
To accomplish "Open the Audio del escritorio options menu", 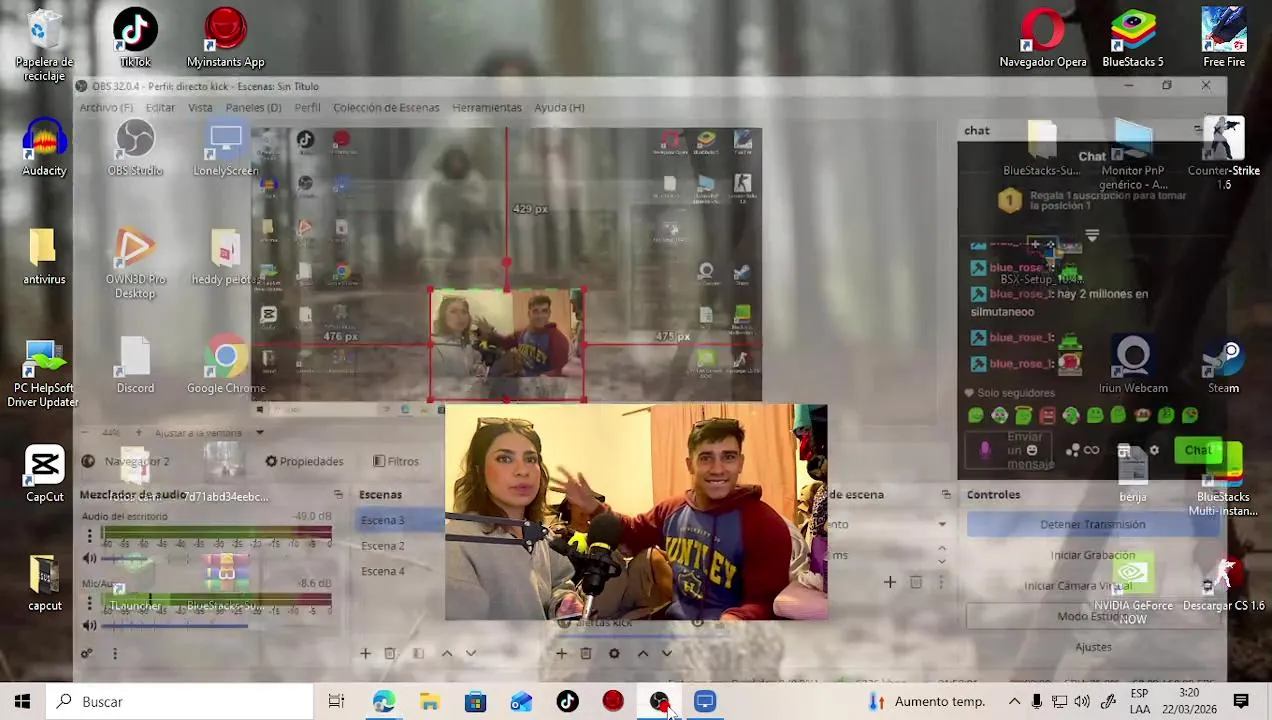I will tap(89, 537).
